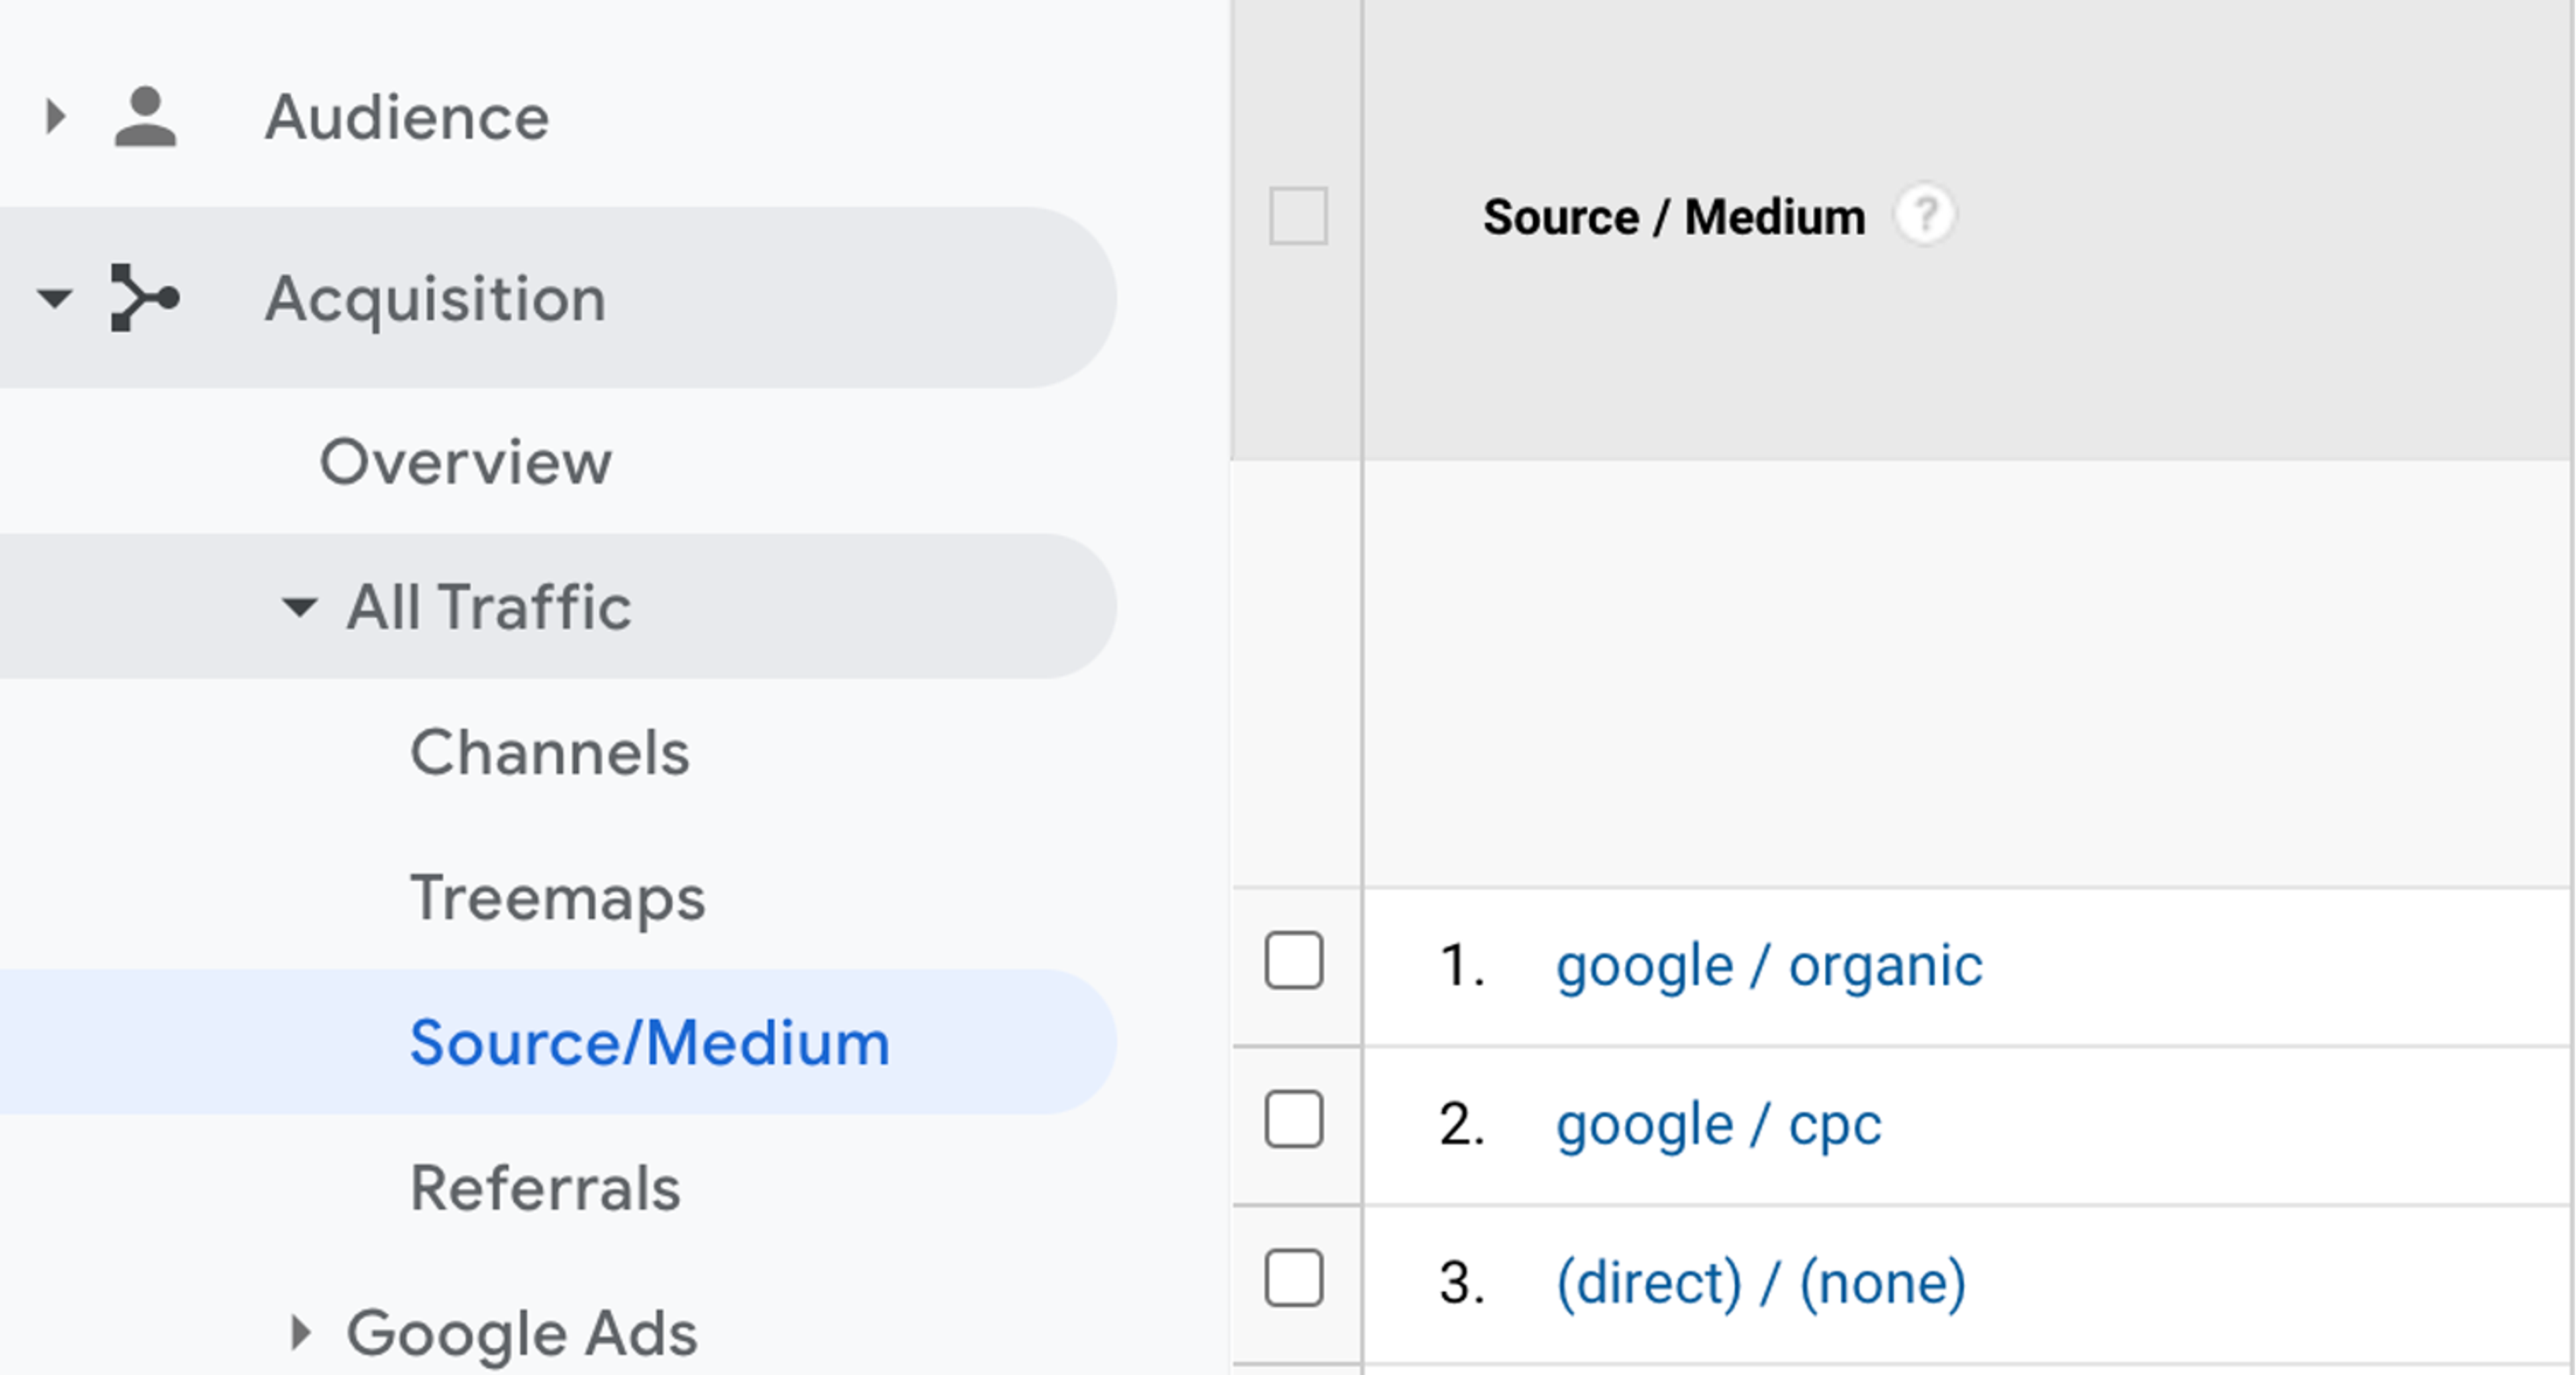Check the box next to google / cpc
Viewport: 2576px width, 1375px height.
(1296, 1120)
